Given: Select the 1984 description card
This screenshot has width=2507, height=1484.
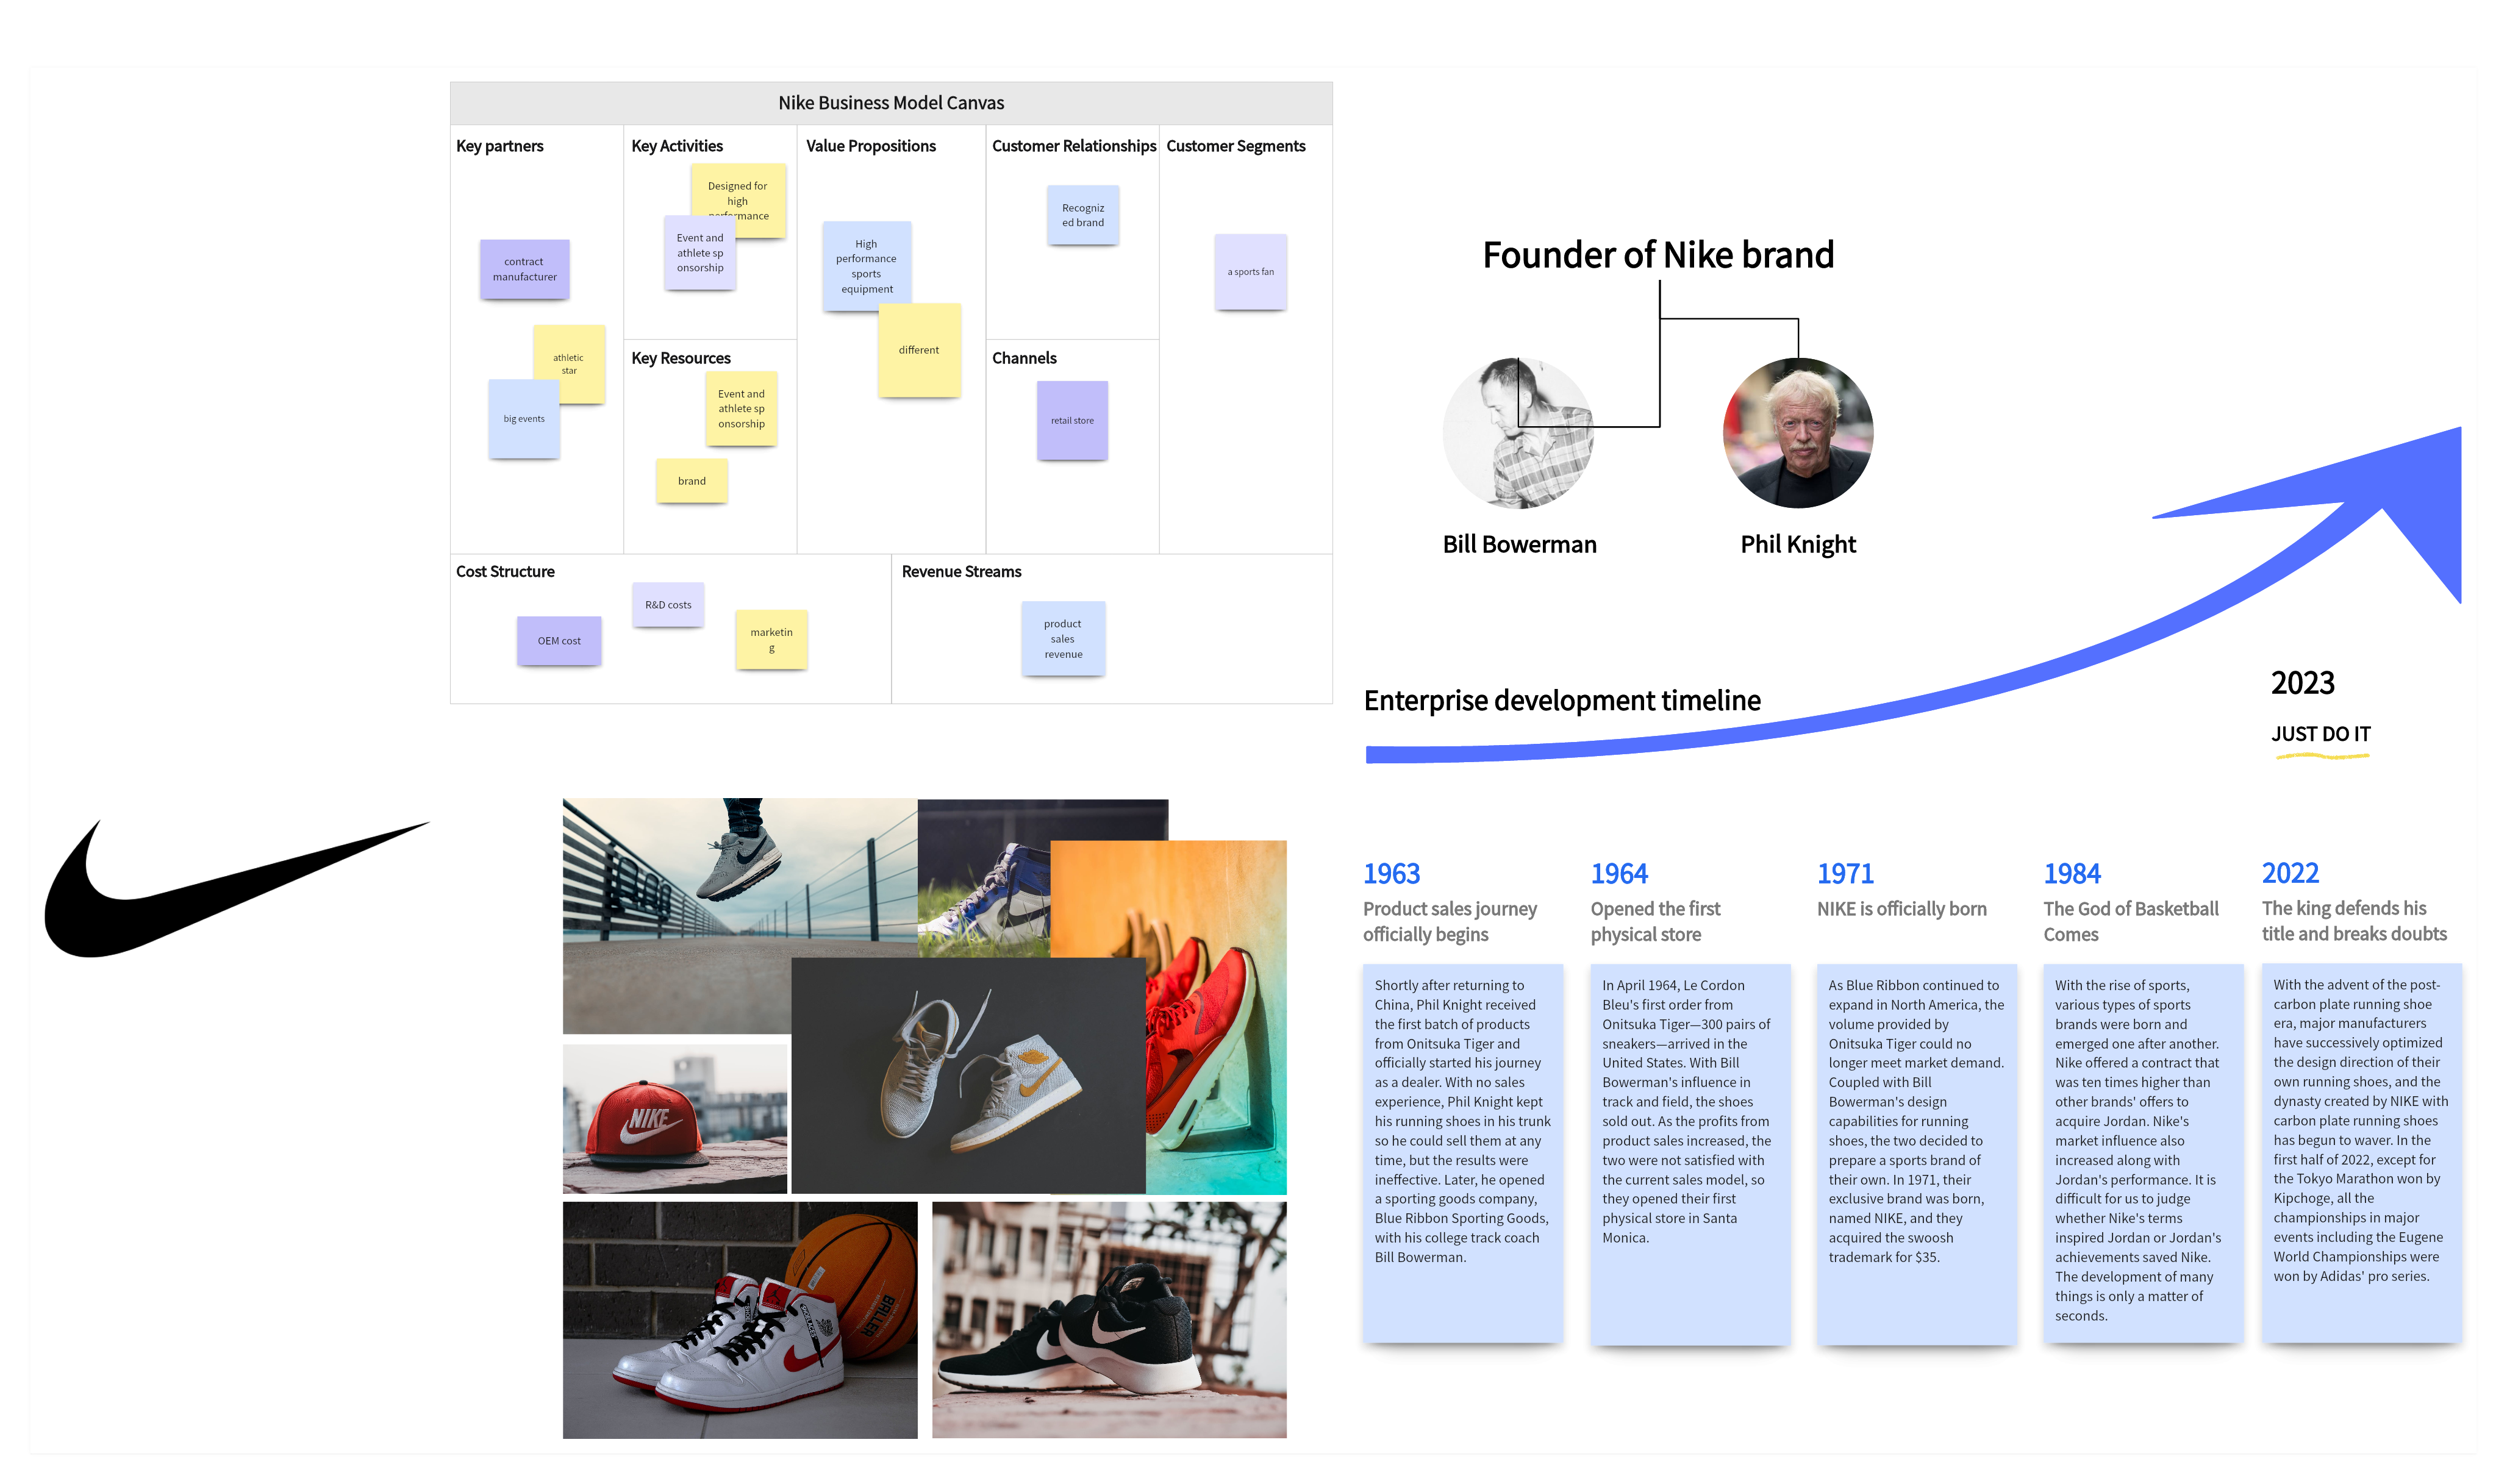Looking at the screenshot, I should point(2144,1154).
